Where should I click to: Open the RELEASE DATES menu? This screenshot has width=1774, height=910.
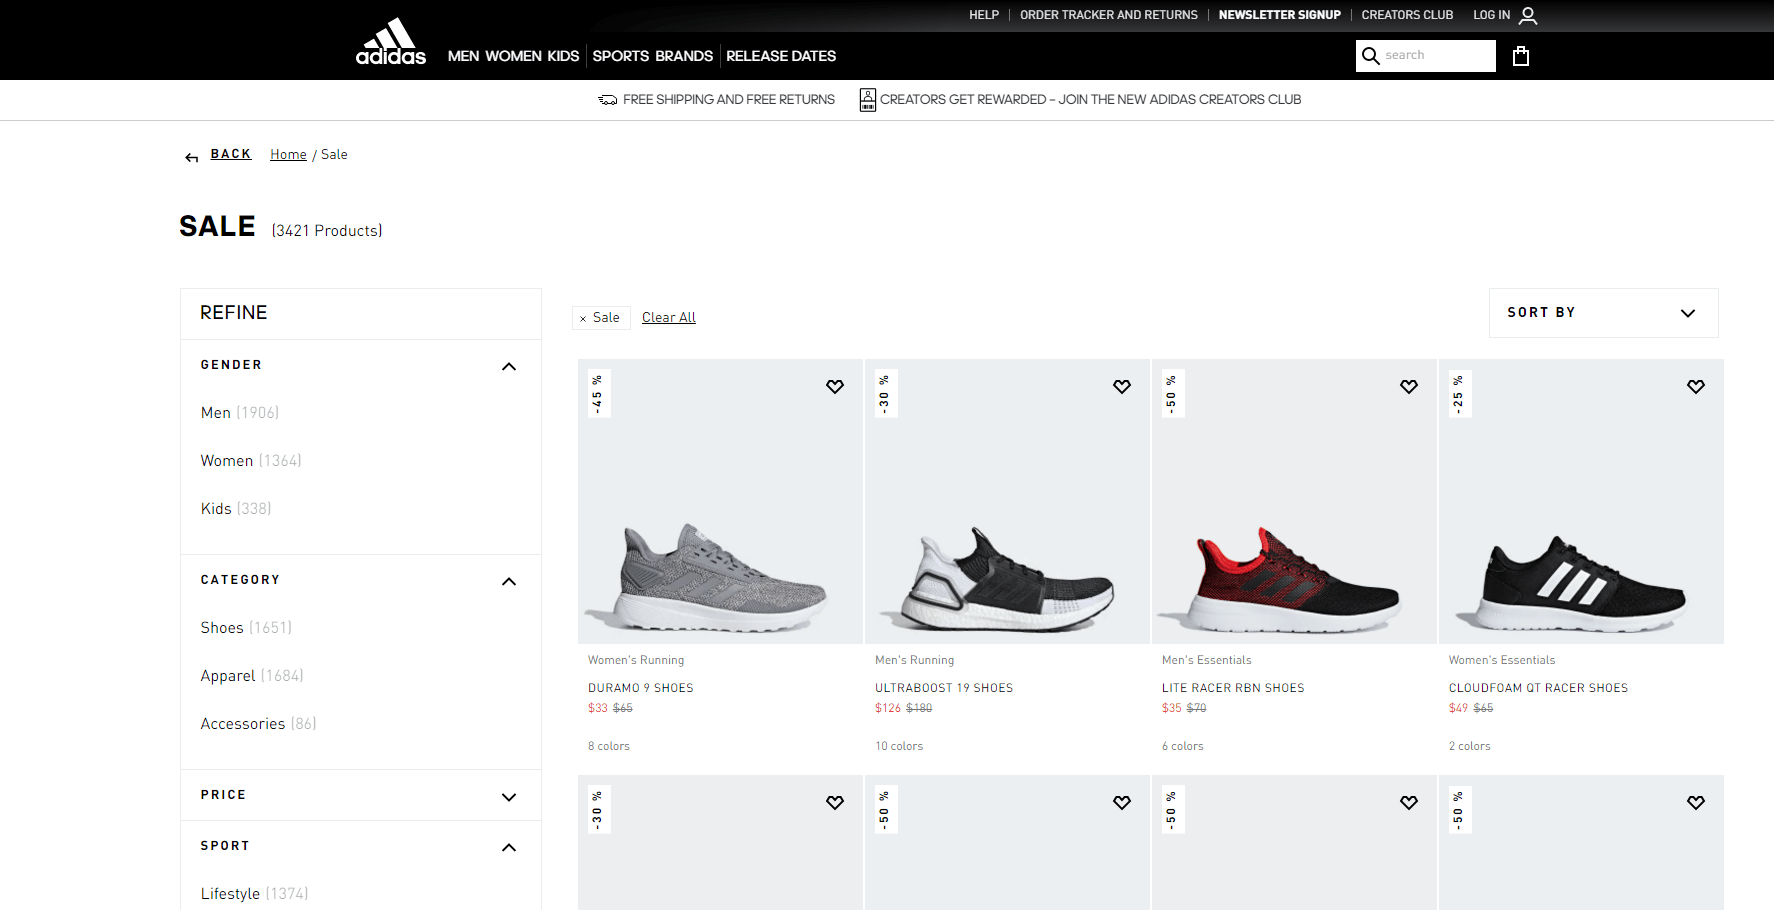[781, 56]
